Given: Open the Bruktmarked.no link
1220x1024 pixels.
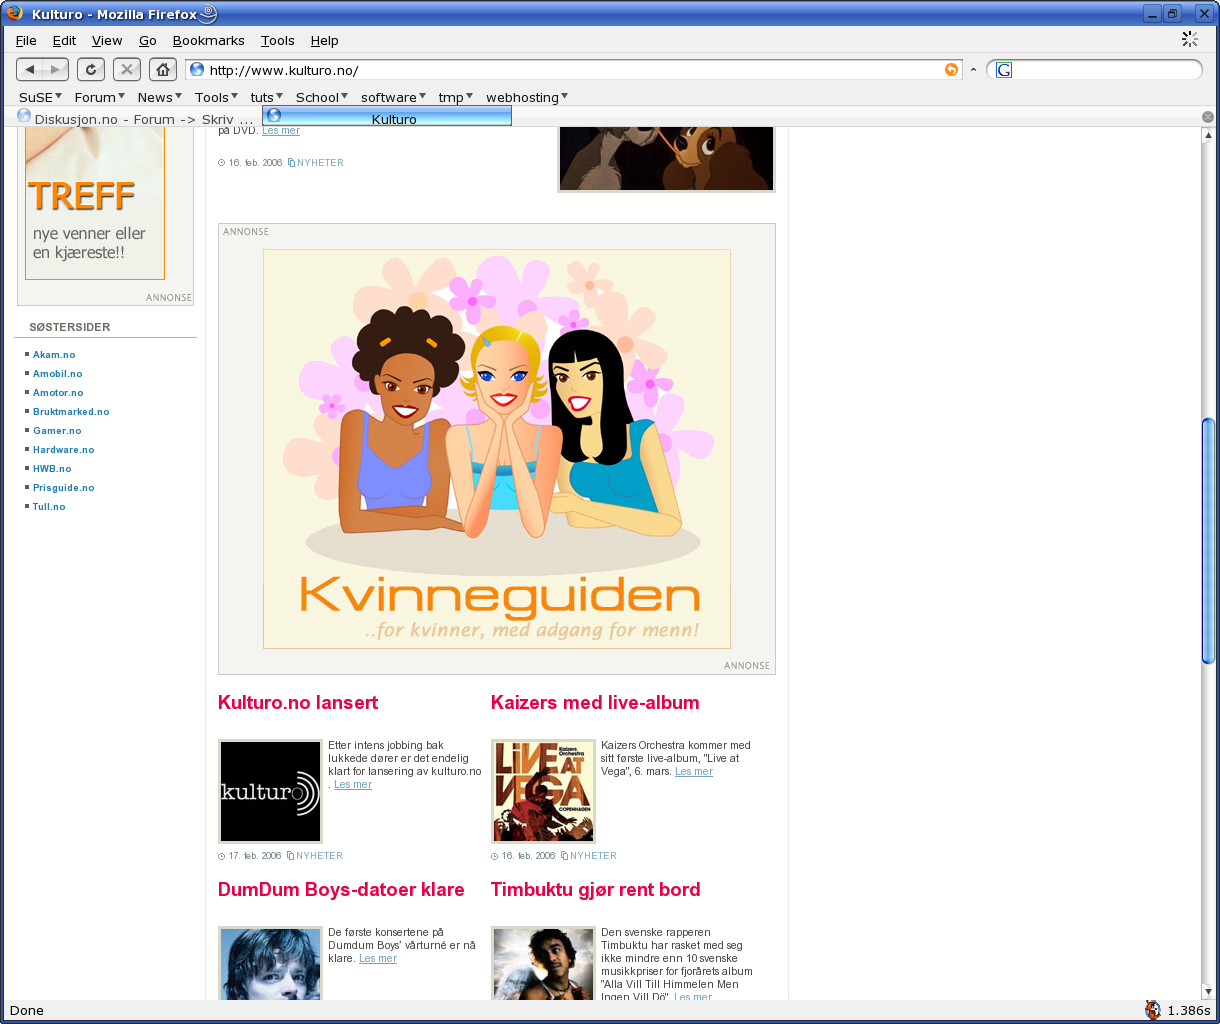Looking at the screenshot, I should click(x=71, y=412).
